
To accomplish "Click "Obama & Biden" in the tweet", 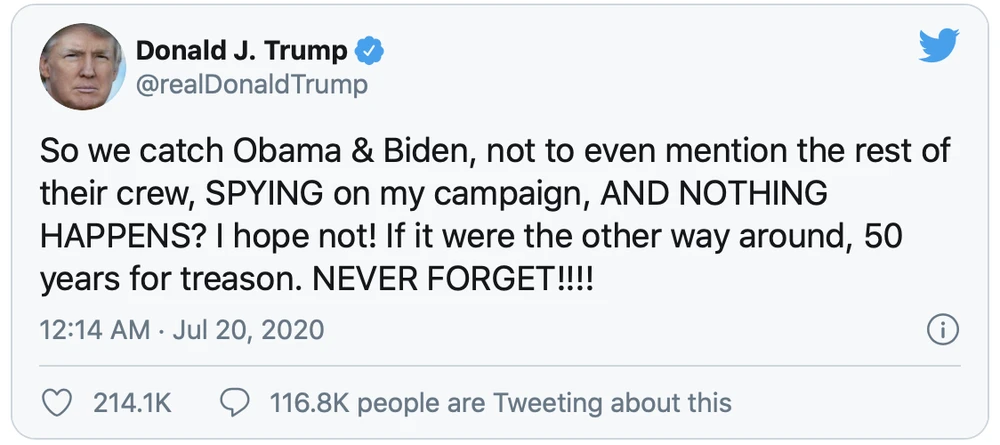I will pyautogui.click(x=321, y=150).
